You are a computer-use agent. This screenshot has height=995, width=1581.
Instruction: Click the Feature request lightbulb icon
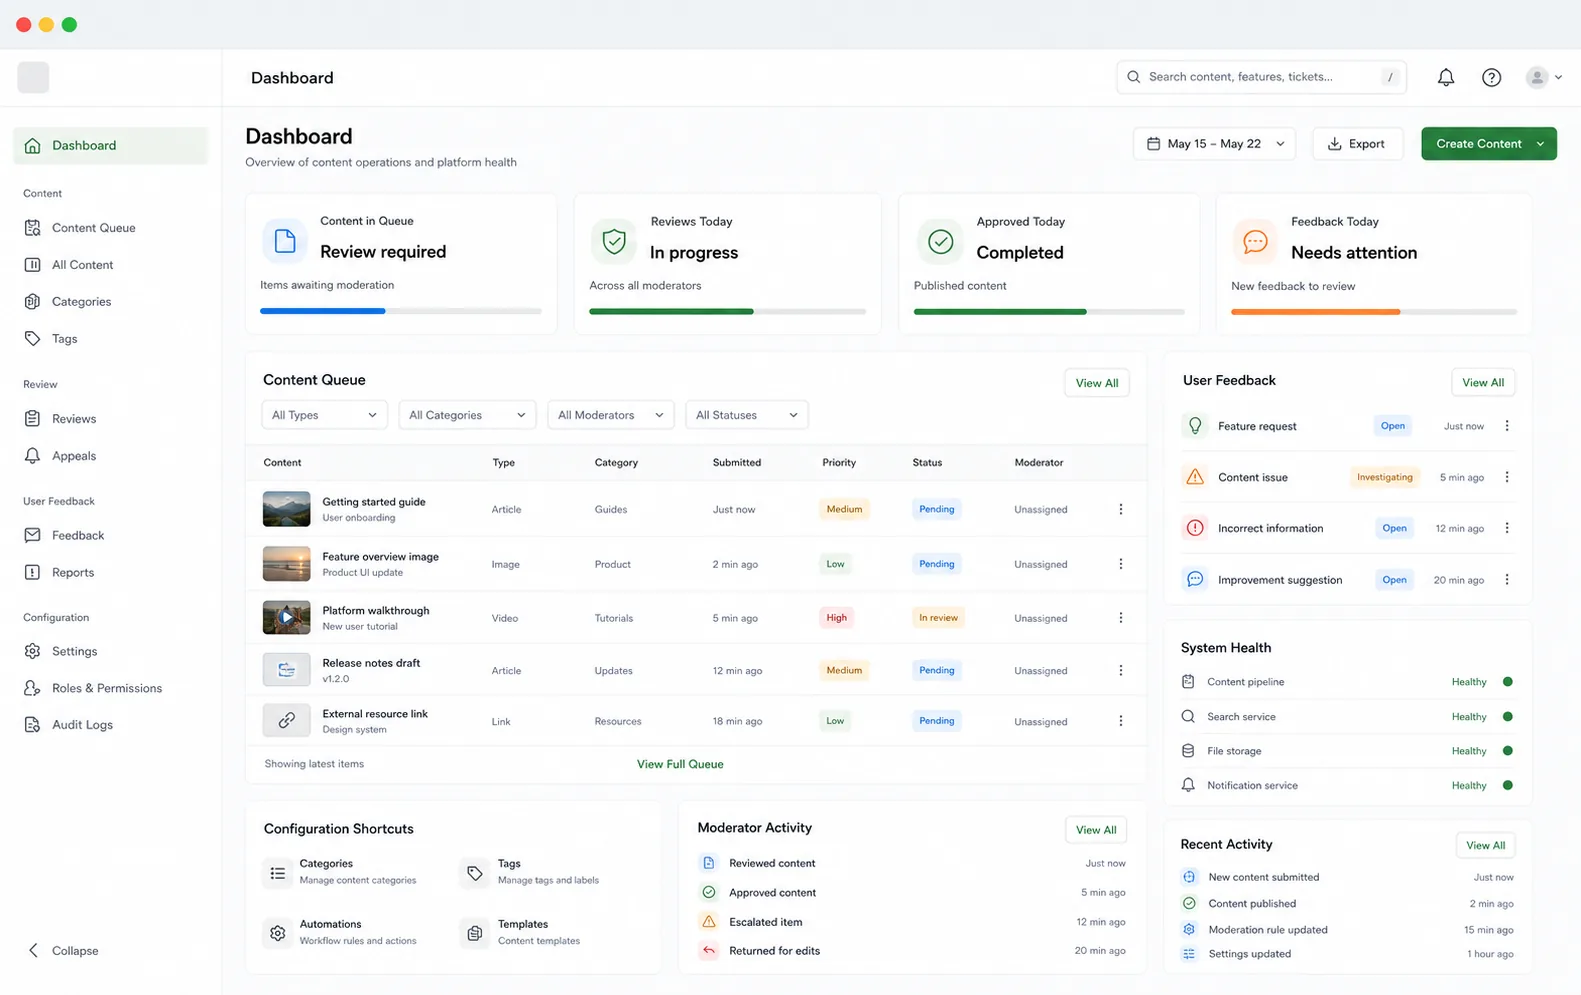tap(1195, 426)
